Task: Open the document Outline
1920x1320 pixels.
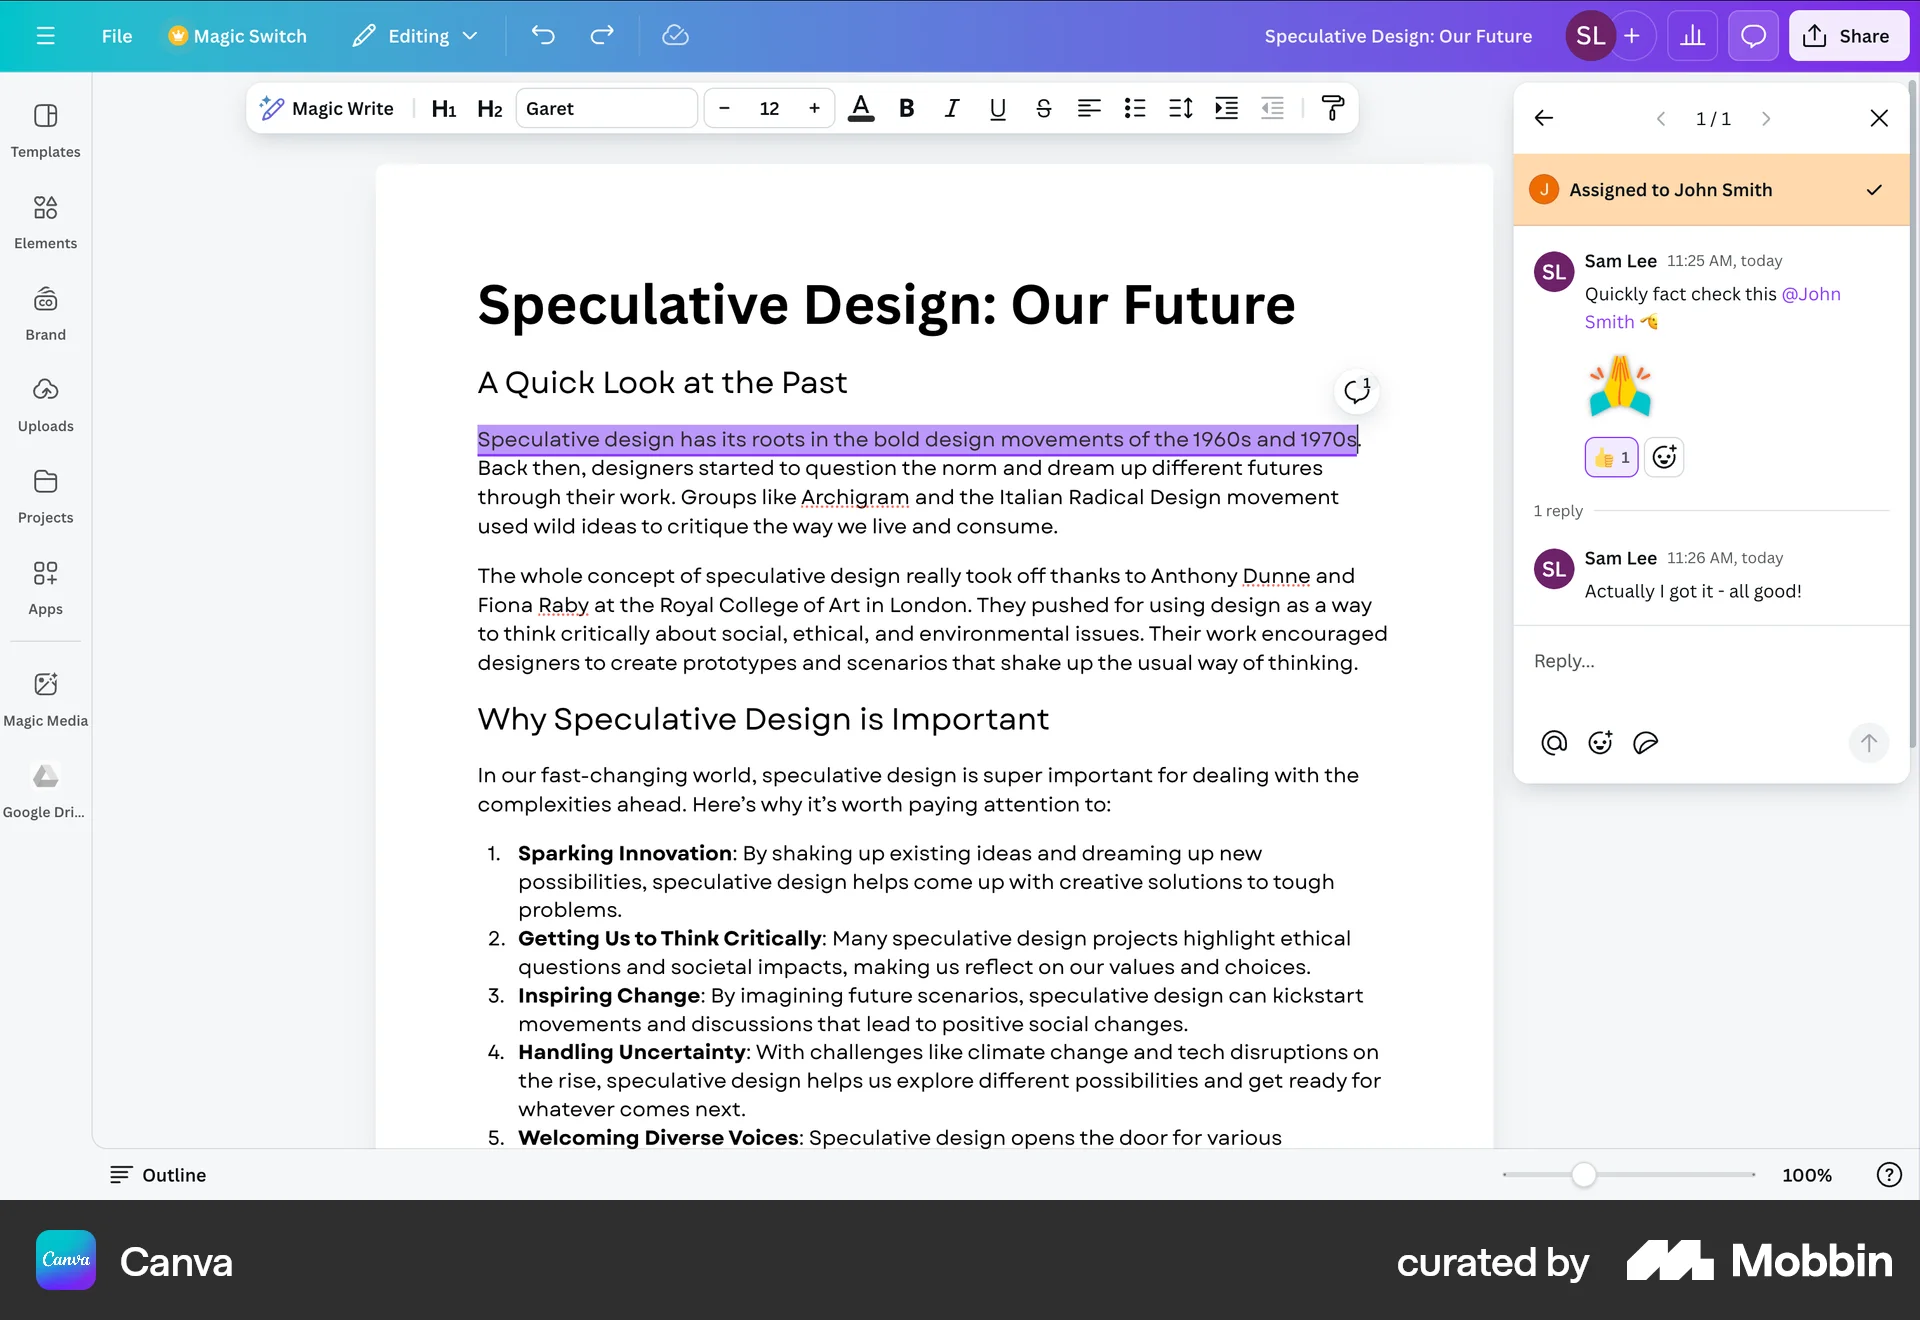Action: click(x=157, y=1174)
